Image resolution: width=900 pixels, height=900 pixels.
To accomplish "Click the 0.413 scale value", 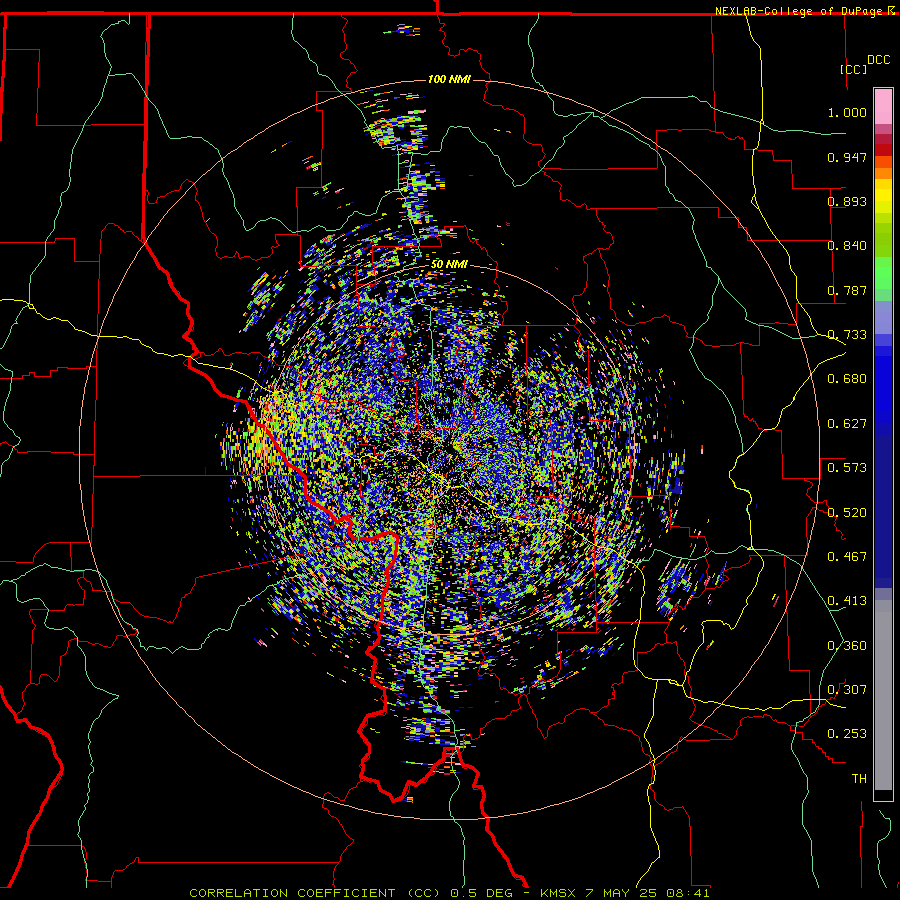I will click(847, 601).
